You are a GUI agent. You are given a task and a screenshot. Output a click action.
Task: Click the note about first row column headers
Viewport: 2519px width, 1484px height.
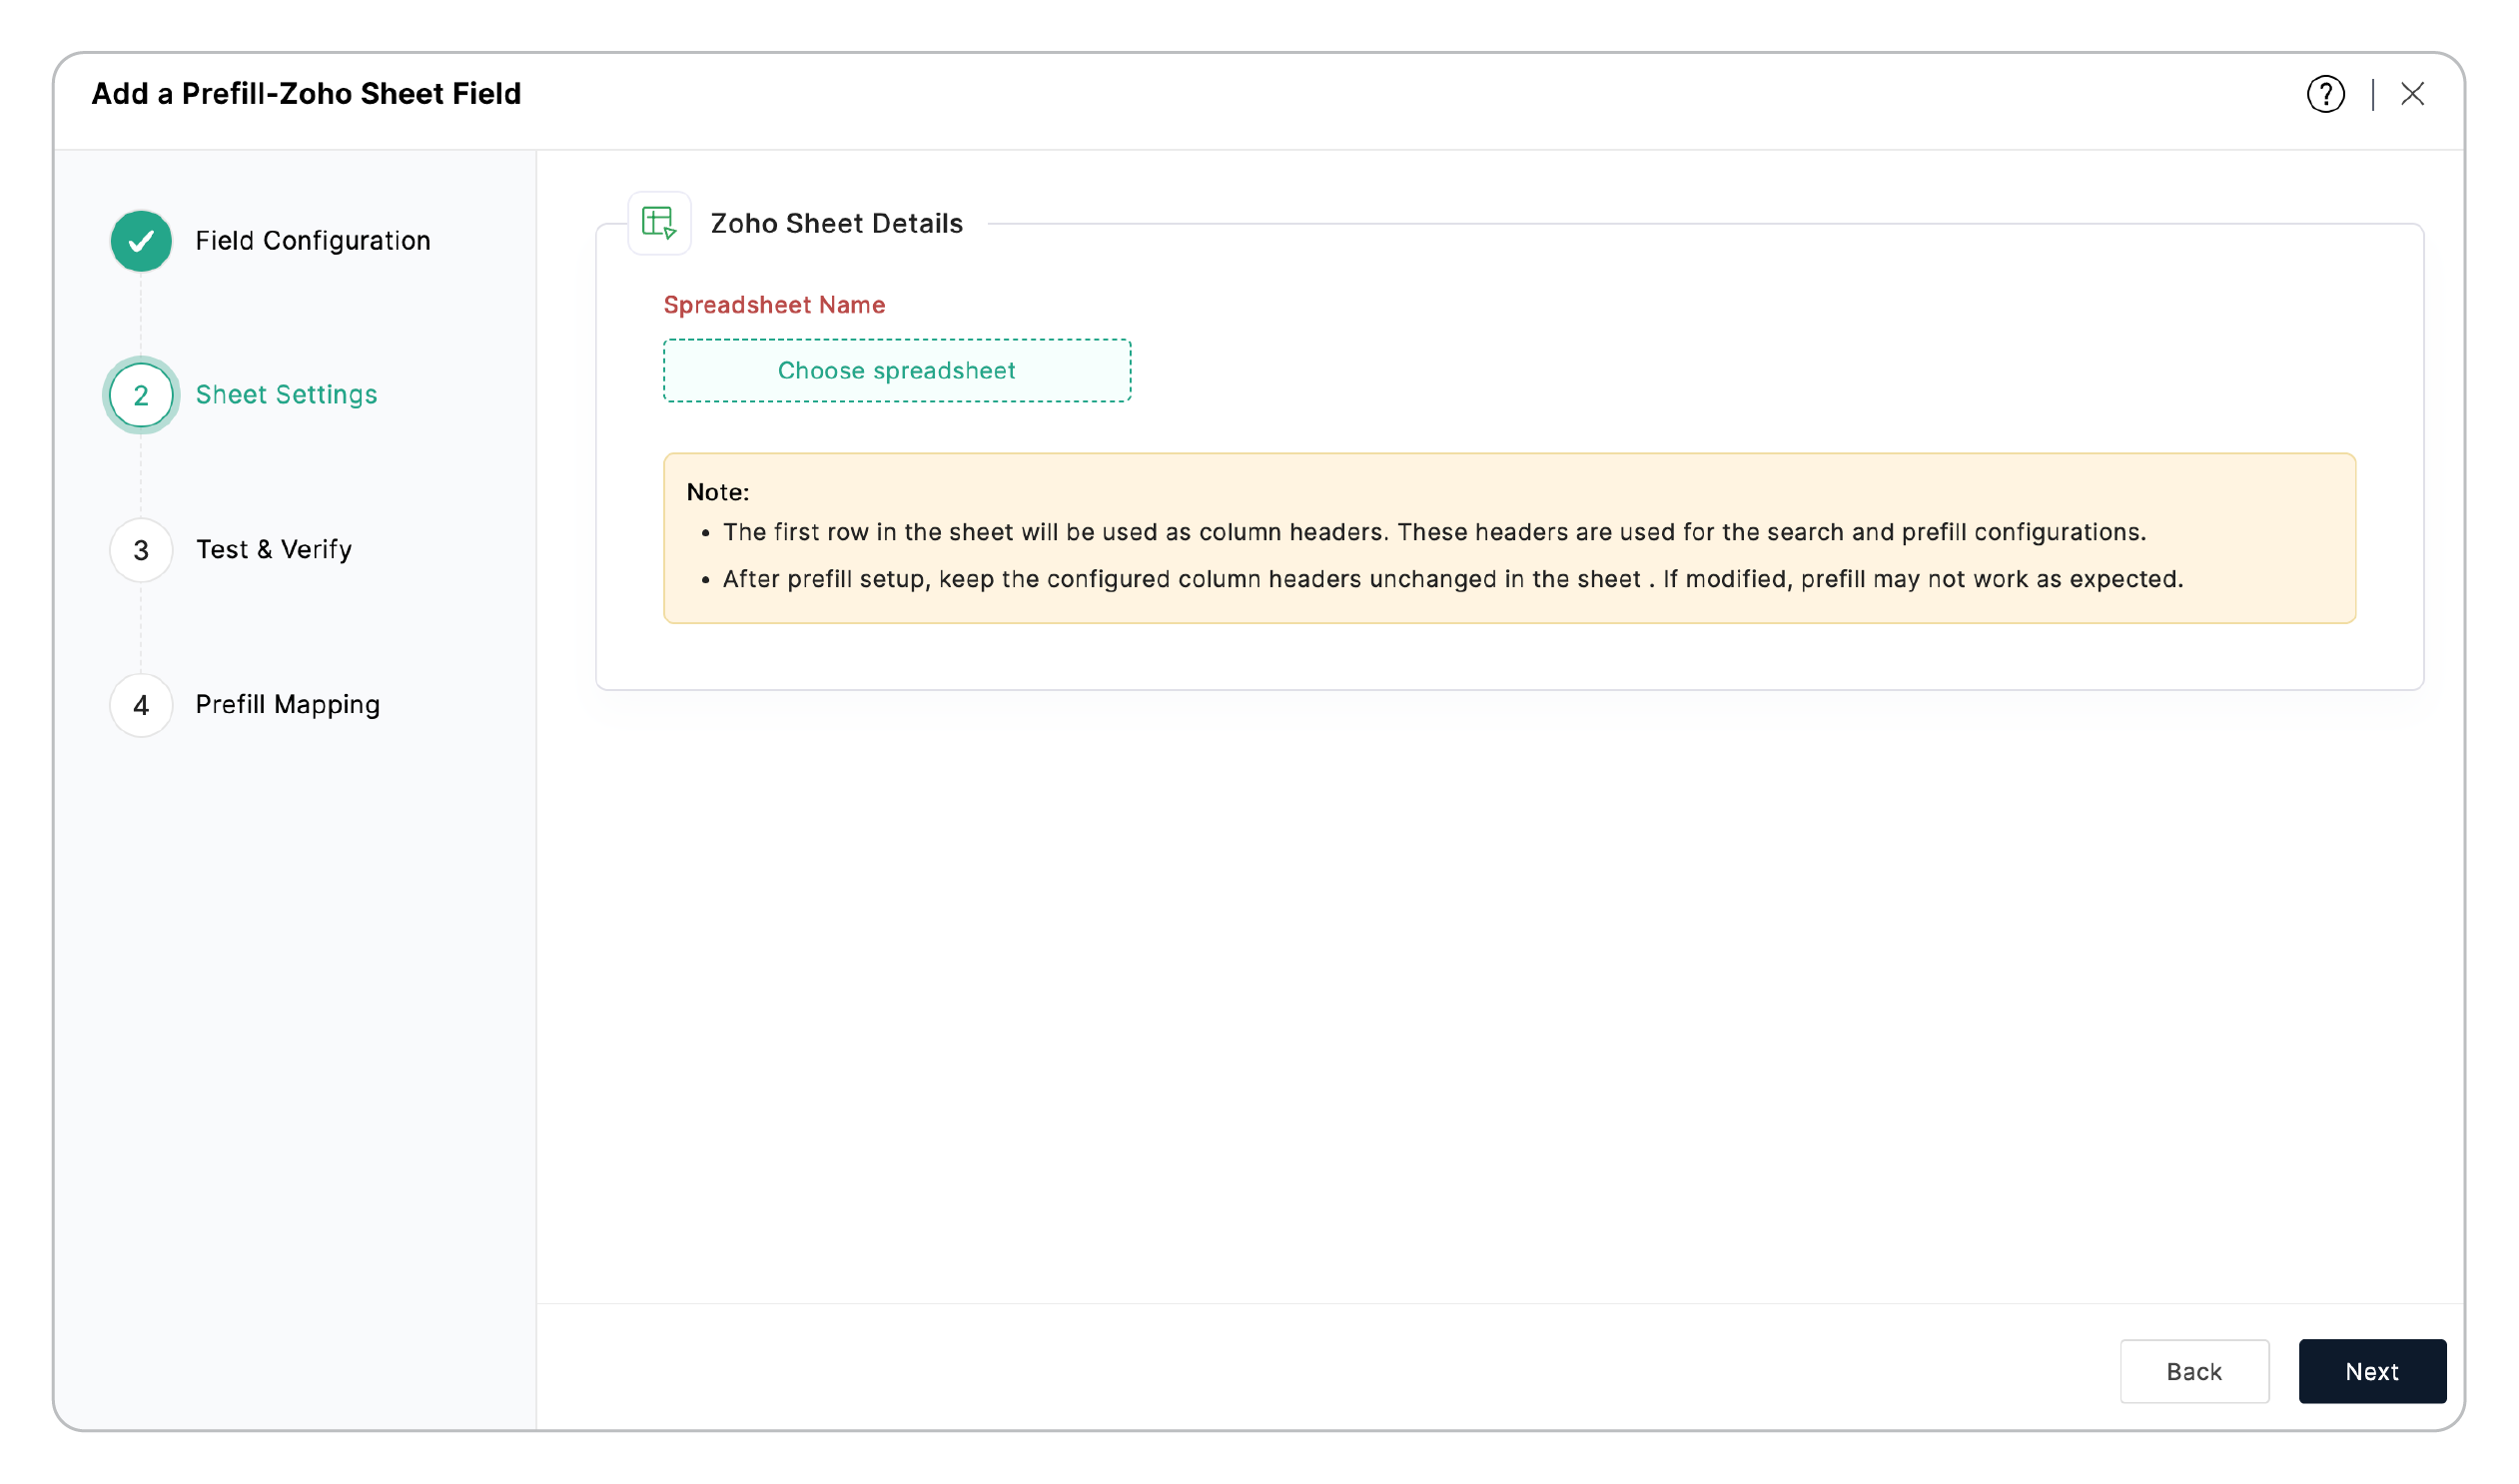point(1435,532)
